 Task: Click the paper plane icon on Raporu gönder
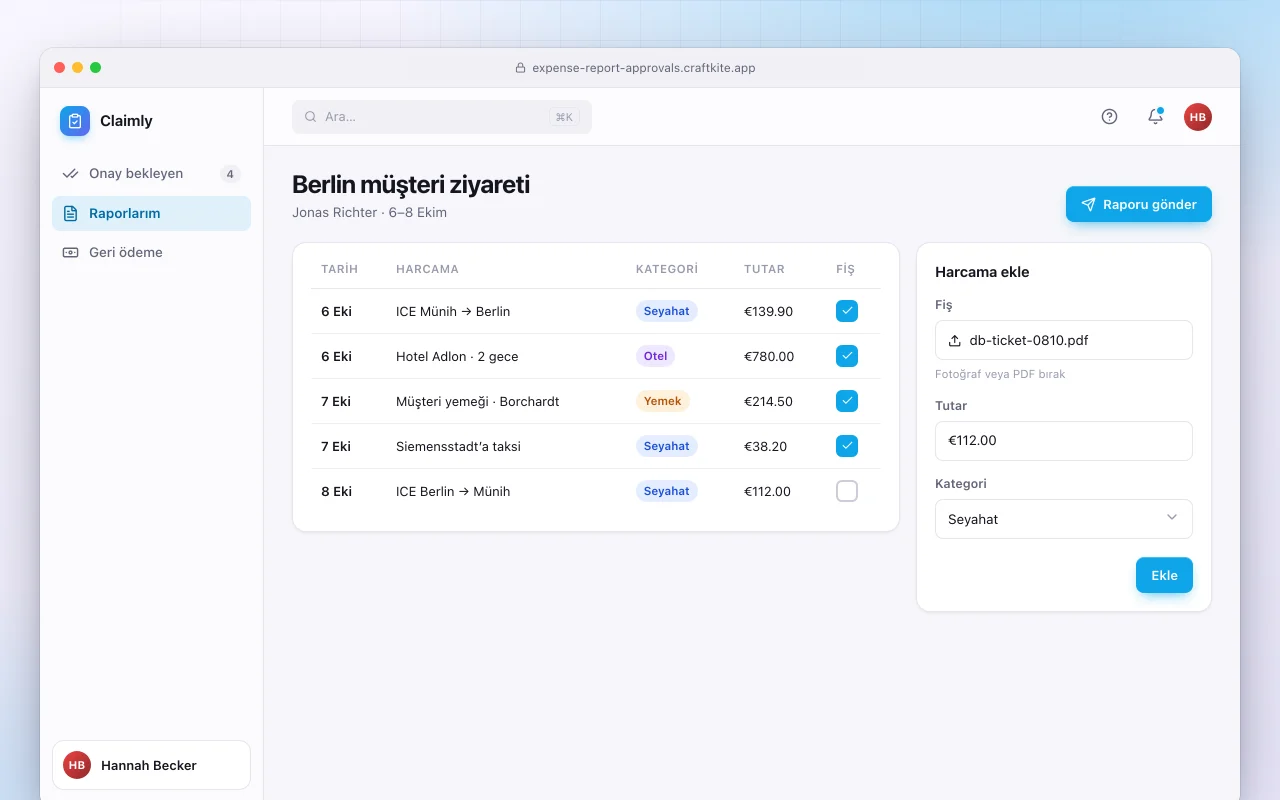tap(1088, 204)
